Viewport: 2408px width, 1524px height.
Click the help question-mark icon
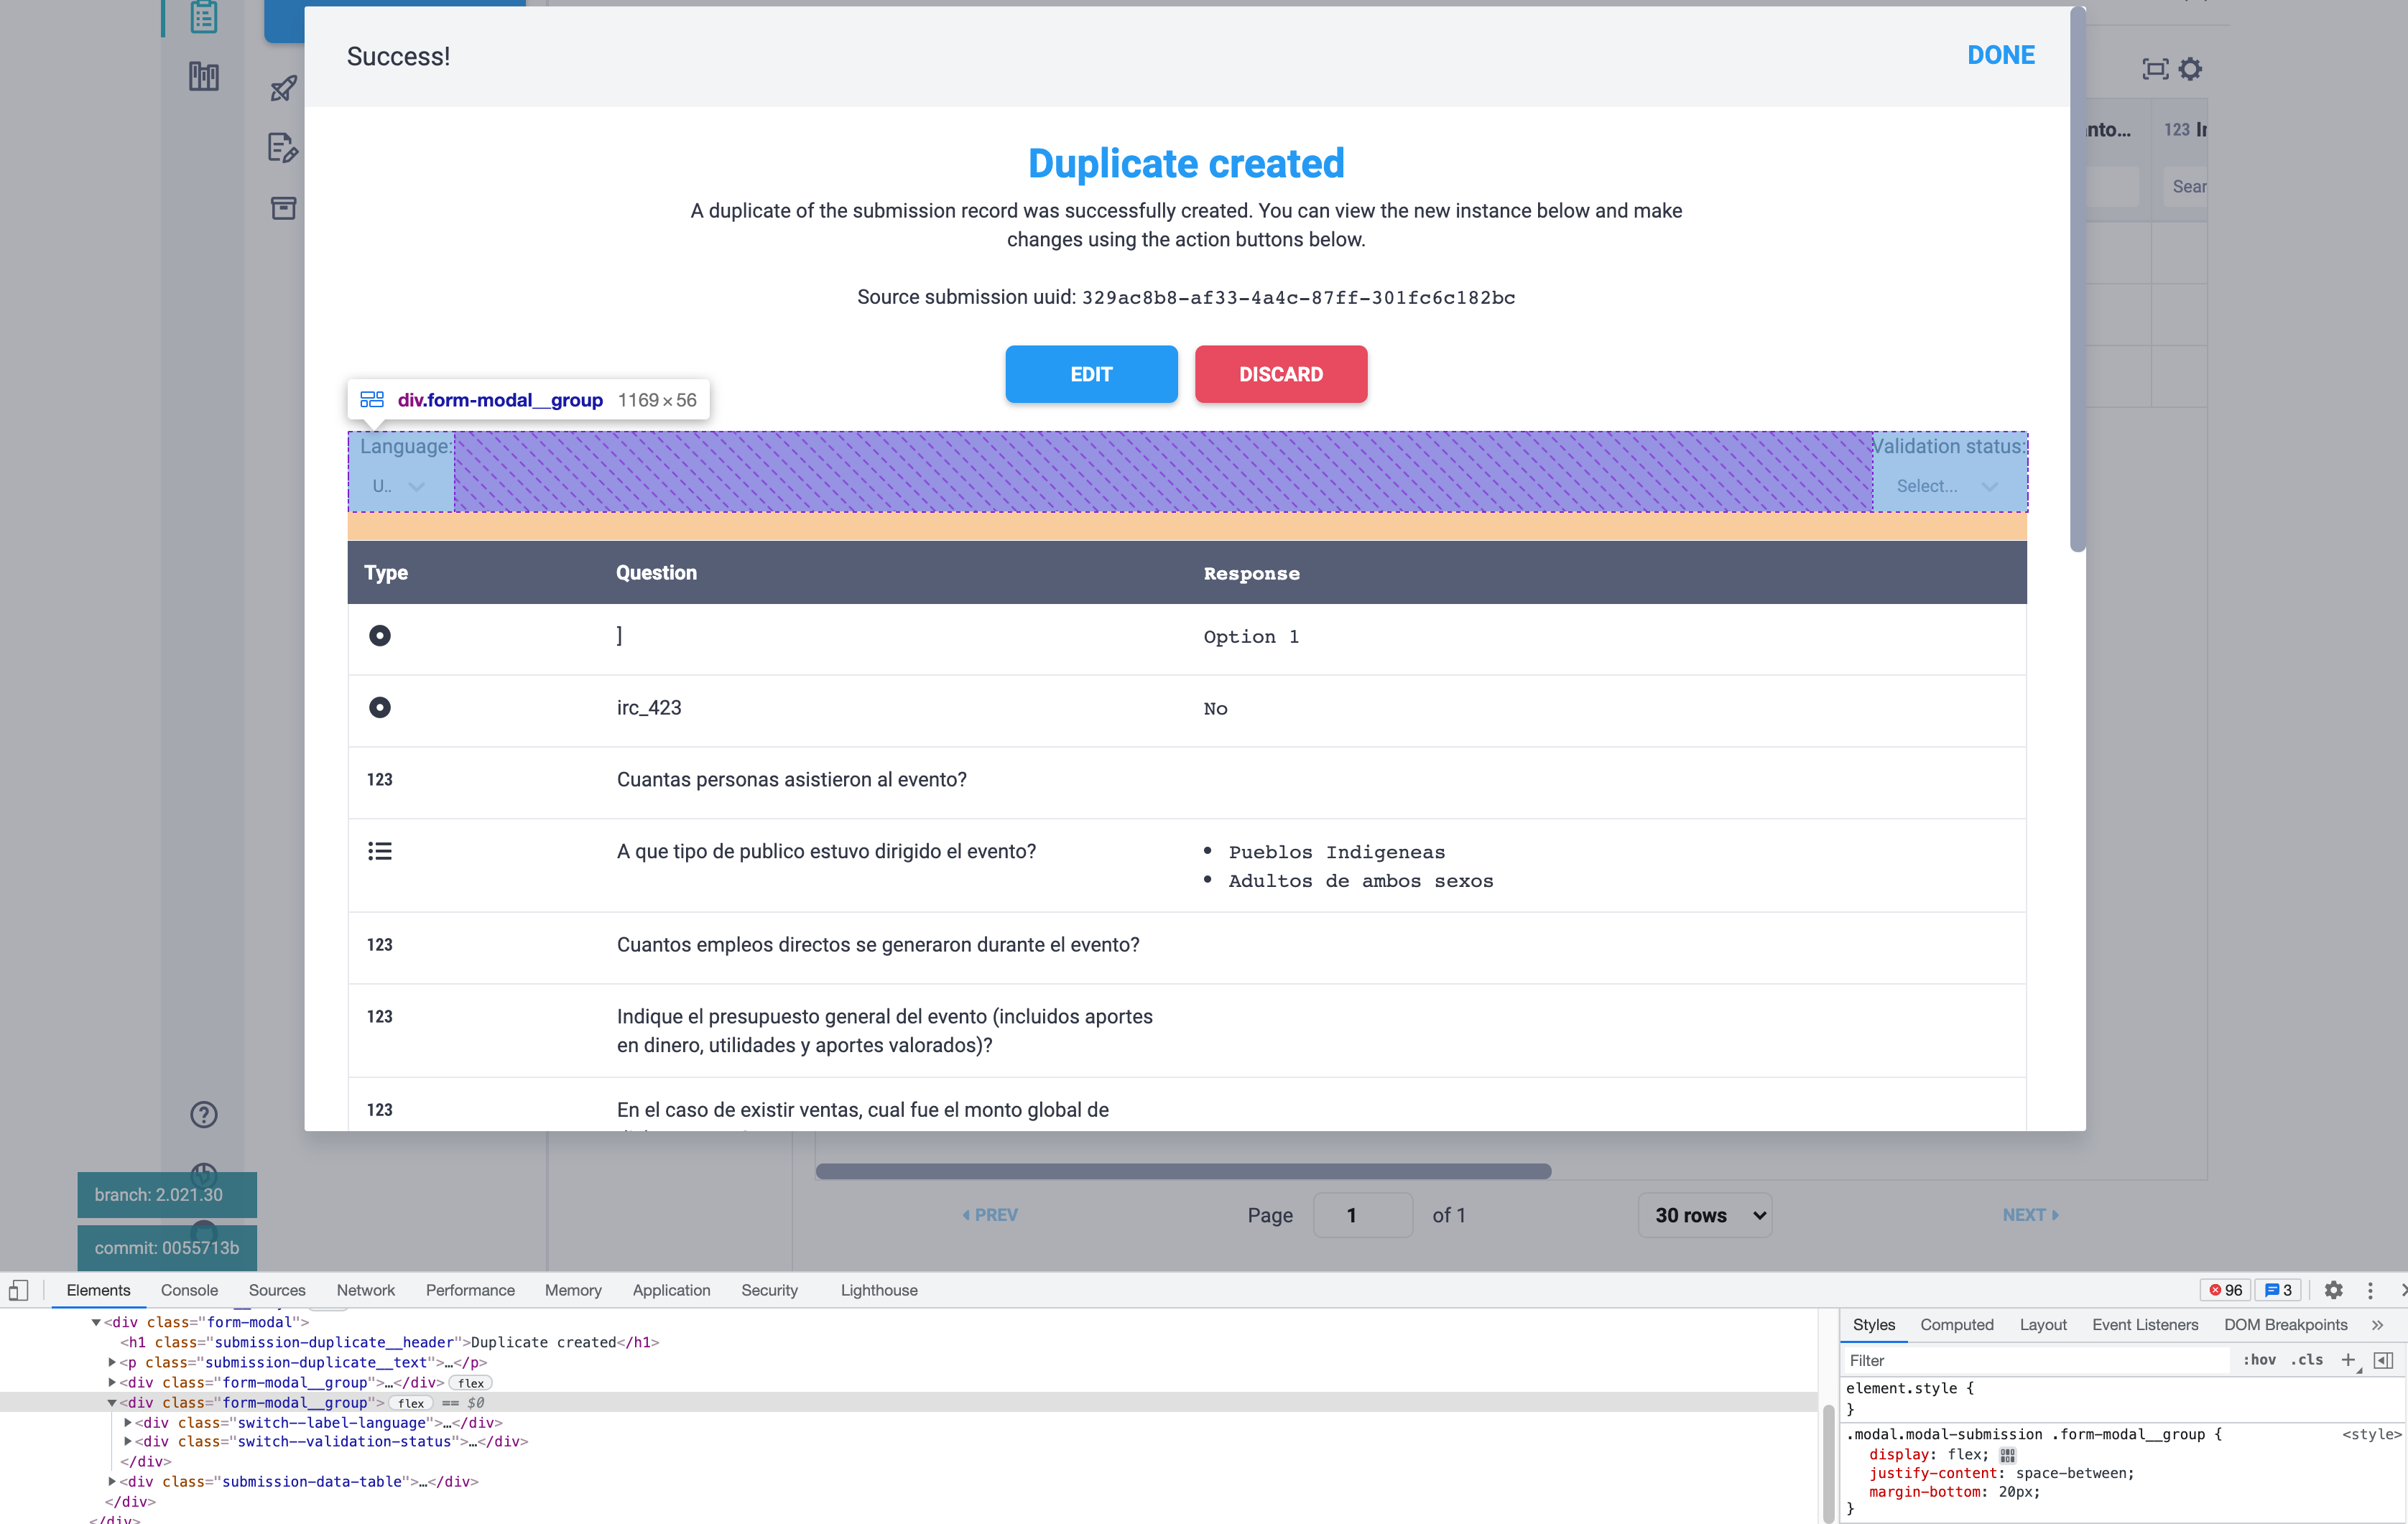[203, 1113]
